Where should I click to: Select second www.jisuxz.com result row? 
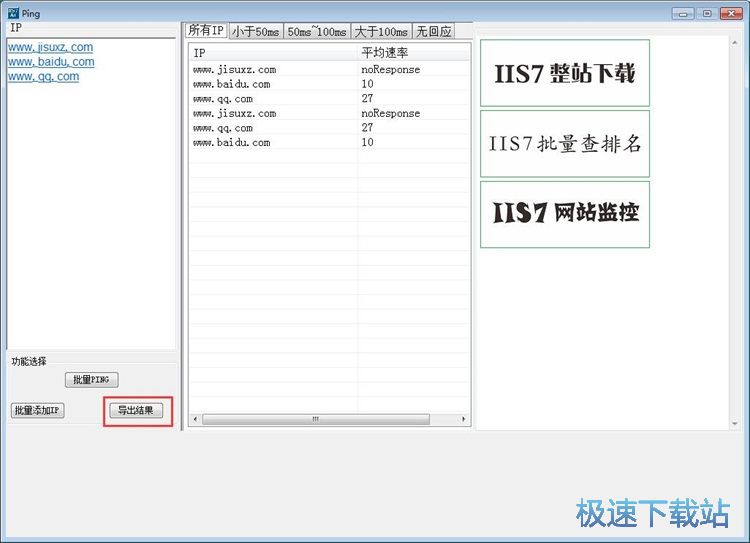point(330,113)
